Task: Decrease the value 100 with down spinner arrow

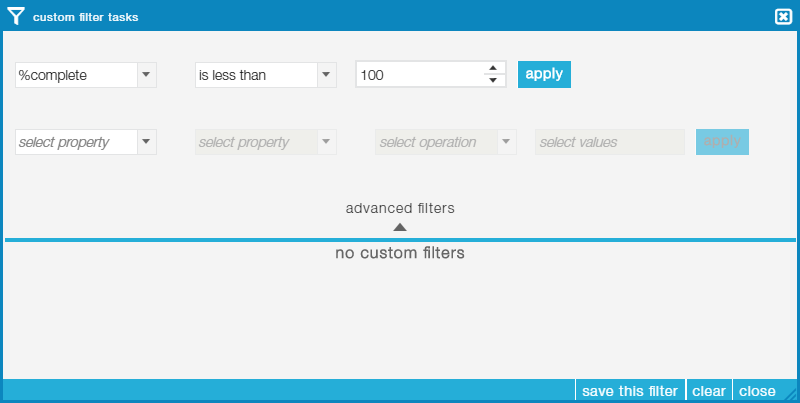Action: [493, 81]
